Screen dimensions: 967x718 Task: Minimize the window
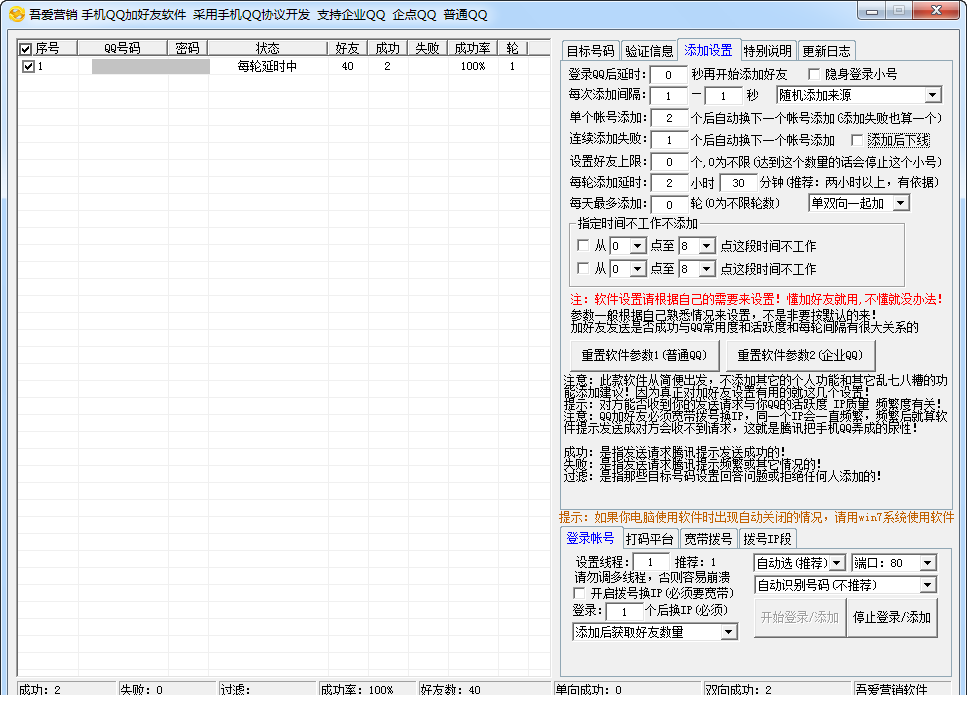coord(872,10)
